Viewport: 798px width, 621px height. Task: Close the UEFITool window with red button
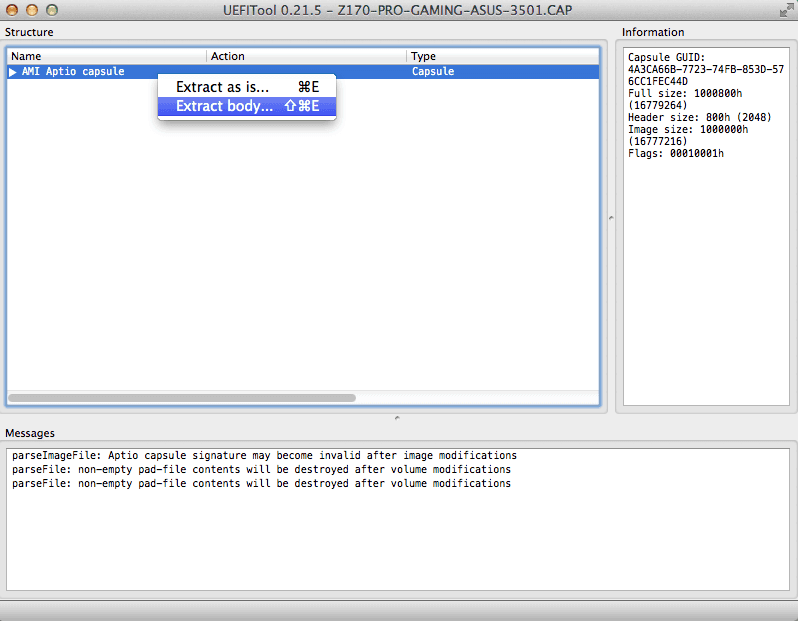(12, 10)
